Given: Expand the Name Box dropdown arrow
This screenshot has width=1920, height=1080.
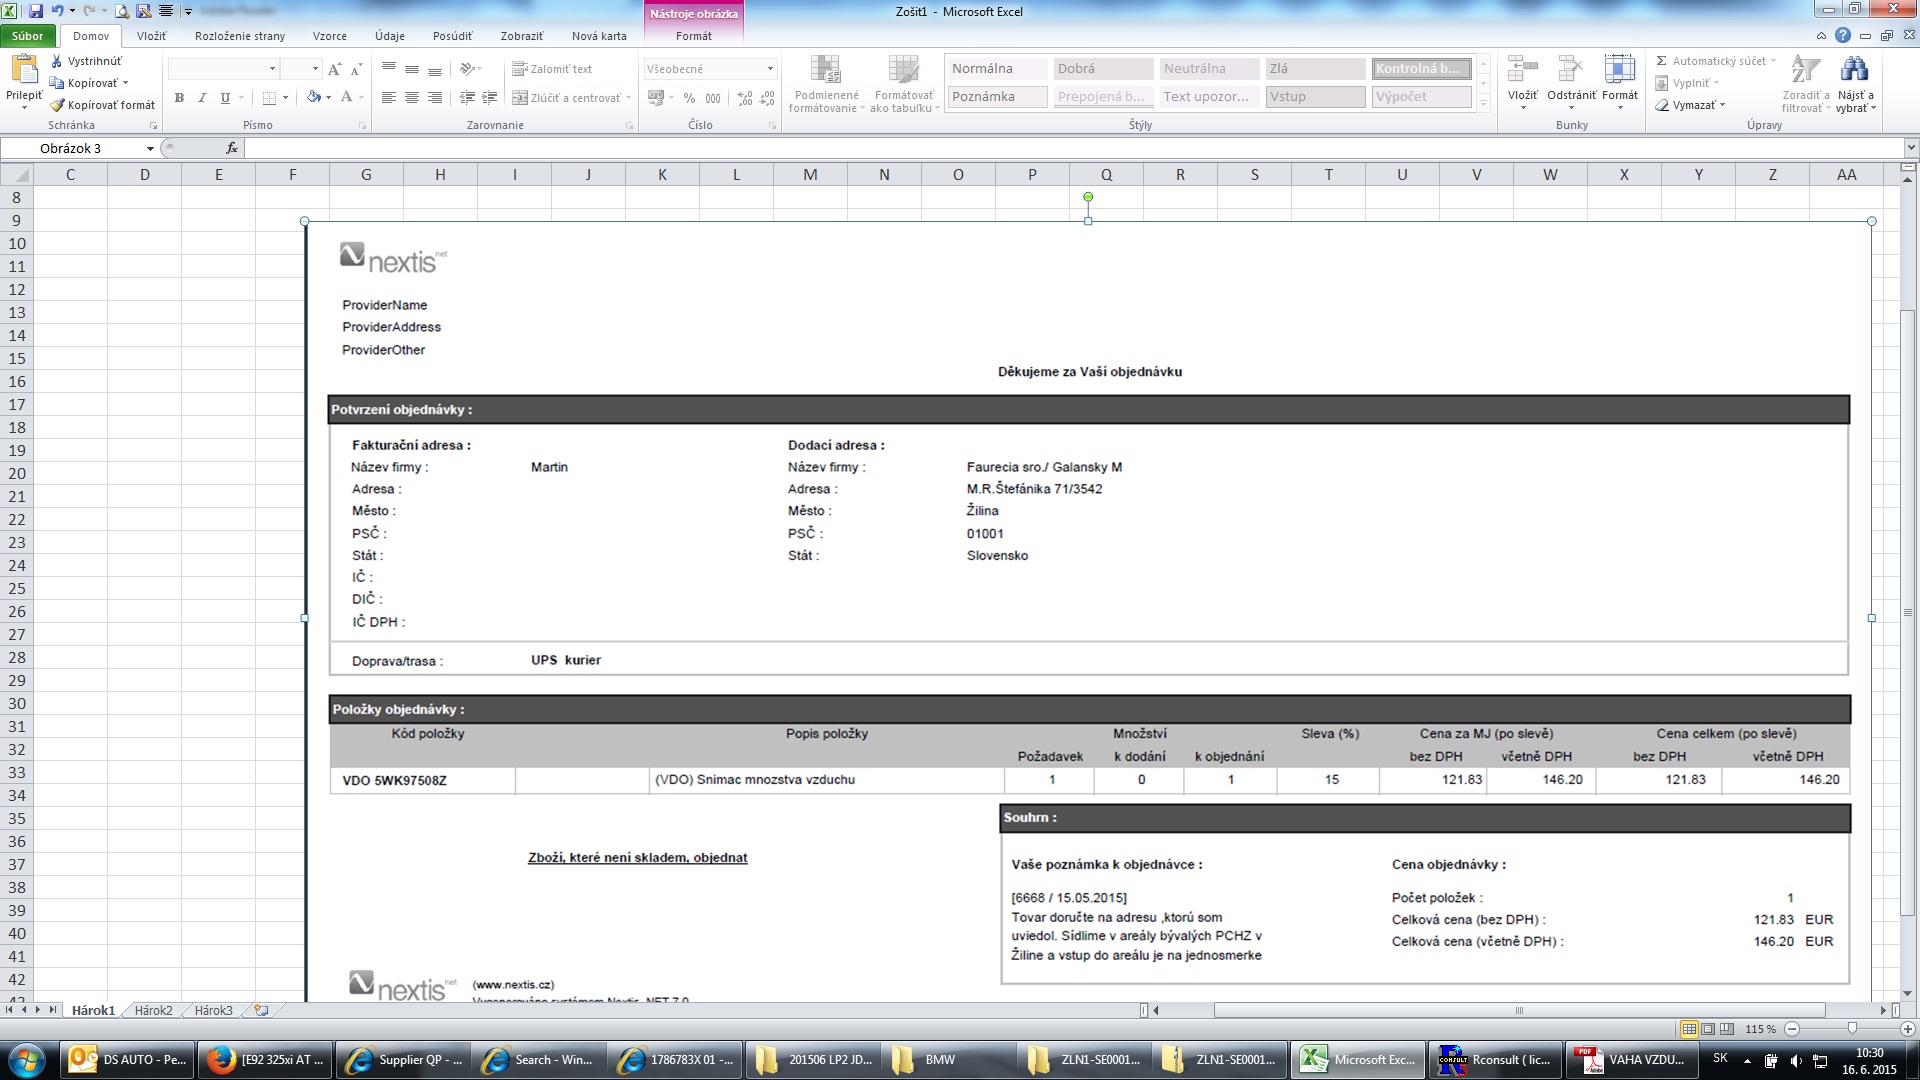Looking at the screenshot, I should point(150,149).
